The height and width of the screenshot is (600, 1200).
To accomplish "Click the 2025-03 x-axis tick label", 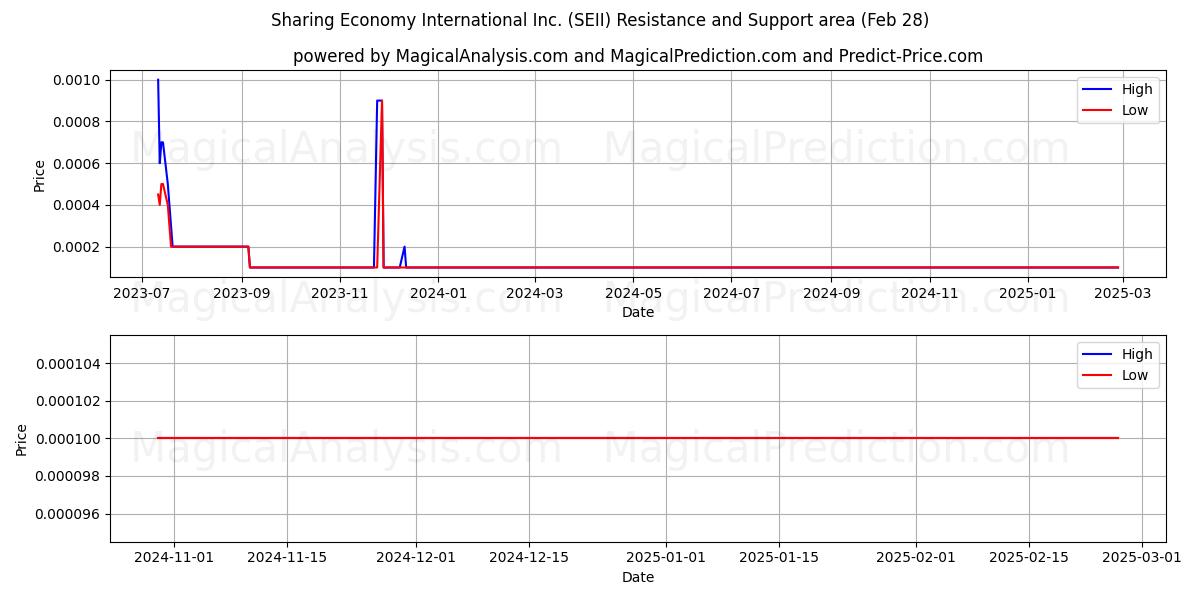I will point(1123,293).
